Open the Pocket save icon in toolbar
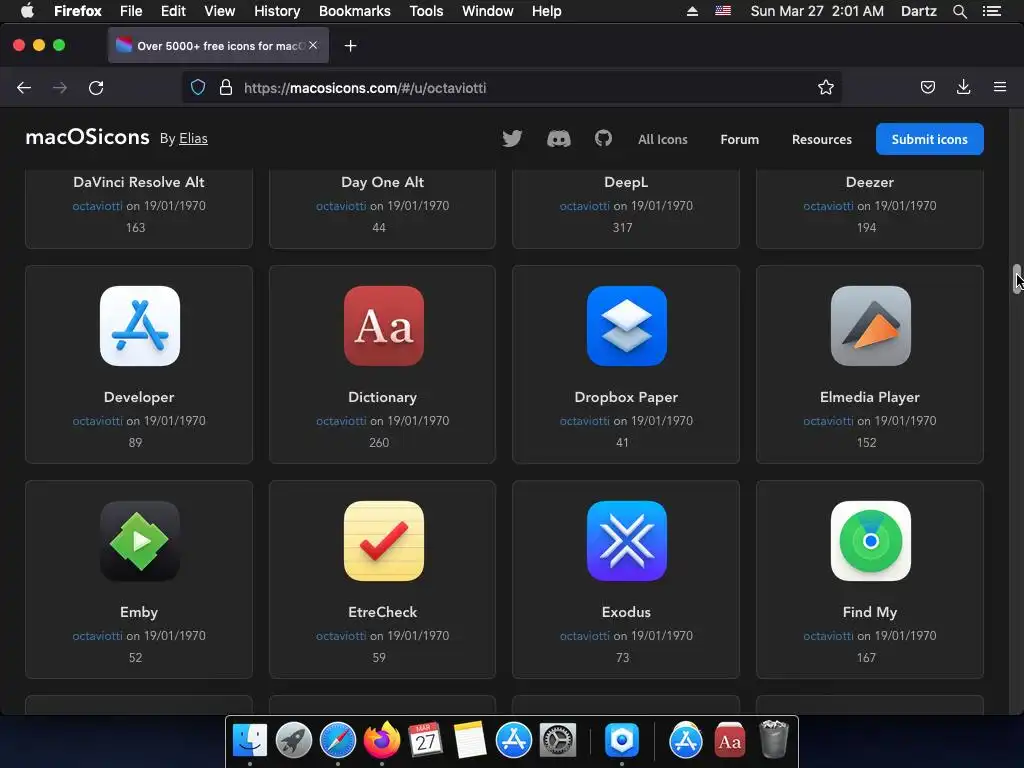 (x=927, y=88)
